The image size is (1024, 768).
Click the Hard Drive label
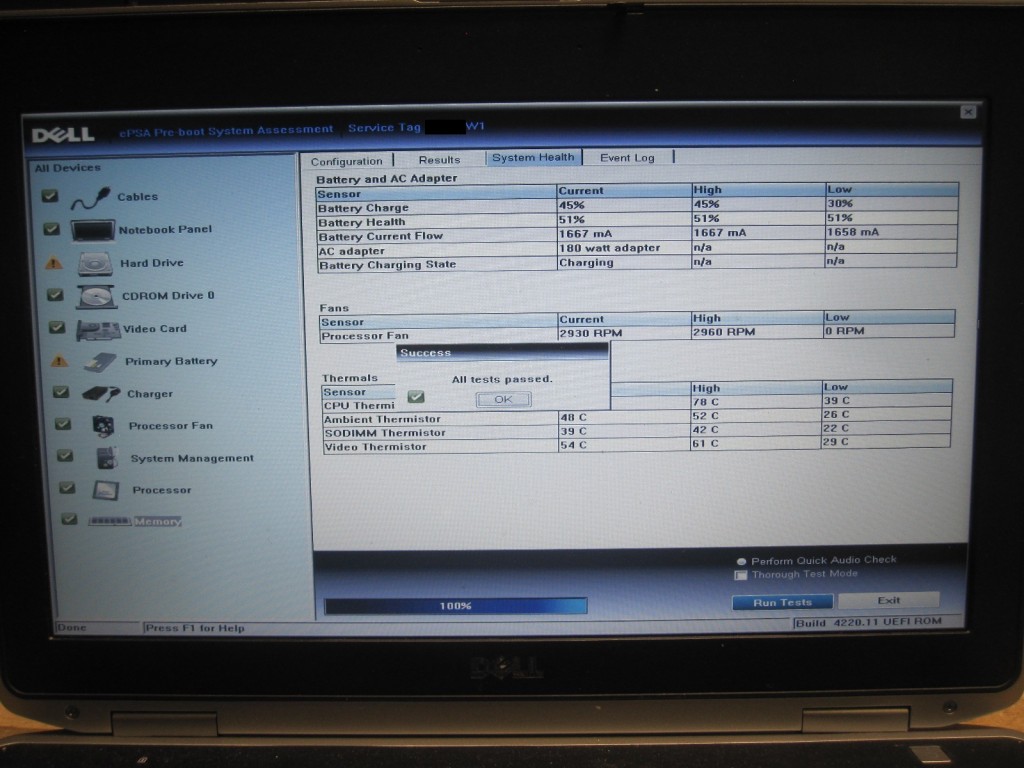click(x=152, y=263)
